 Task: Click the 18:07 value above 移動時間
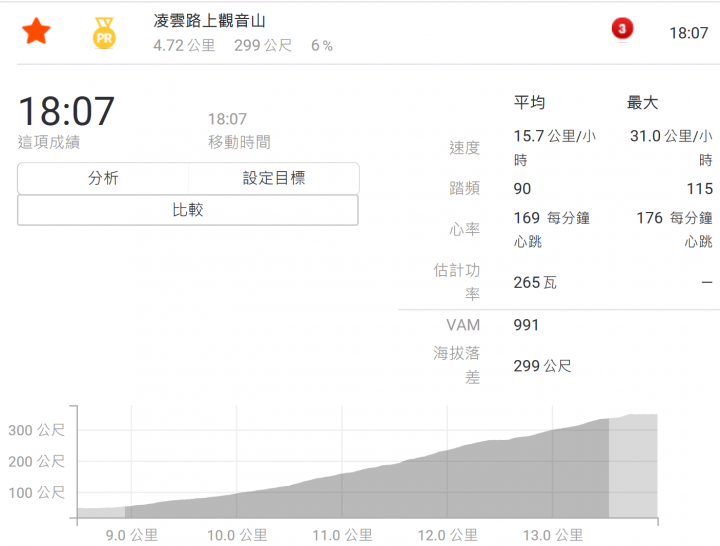click(x=227, y=119)
